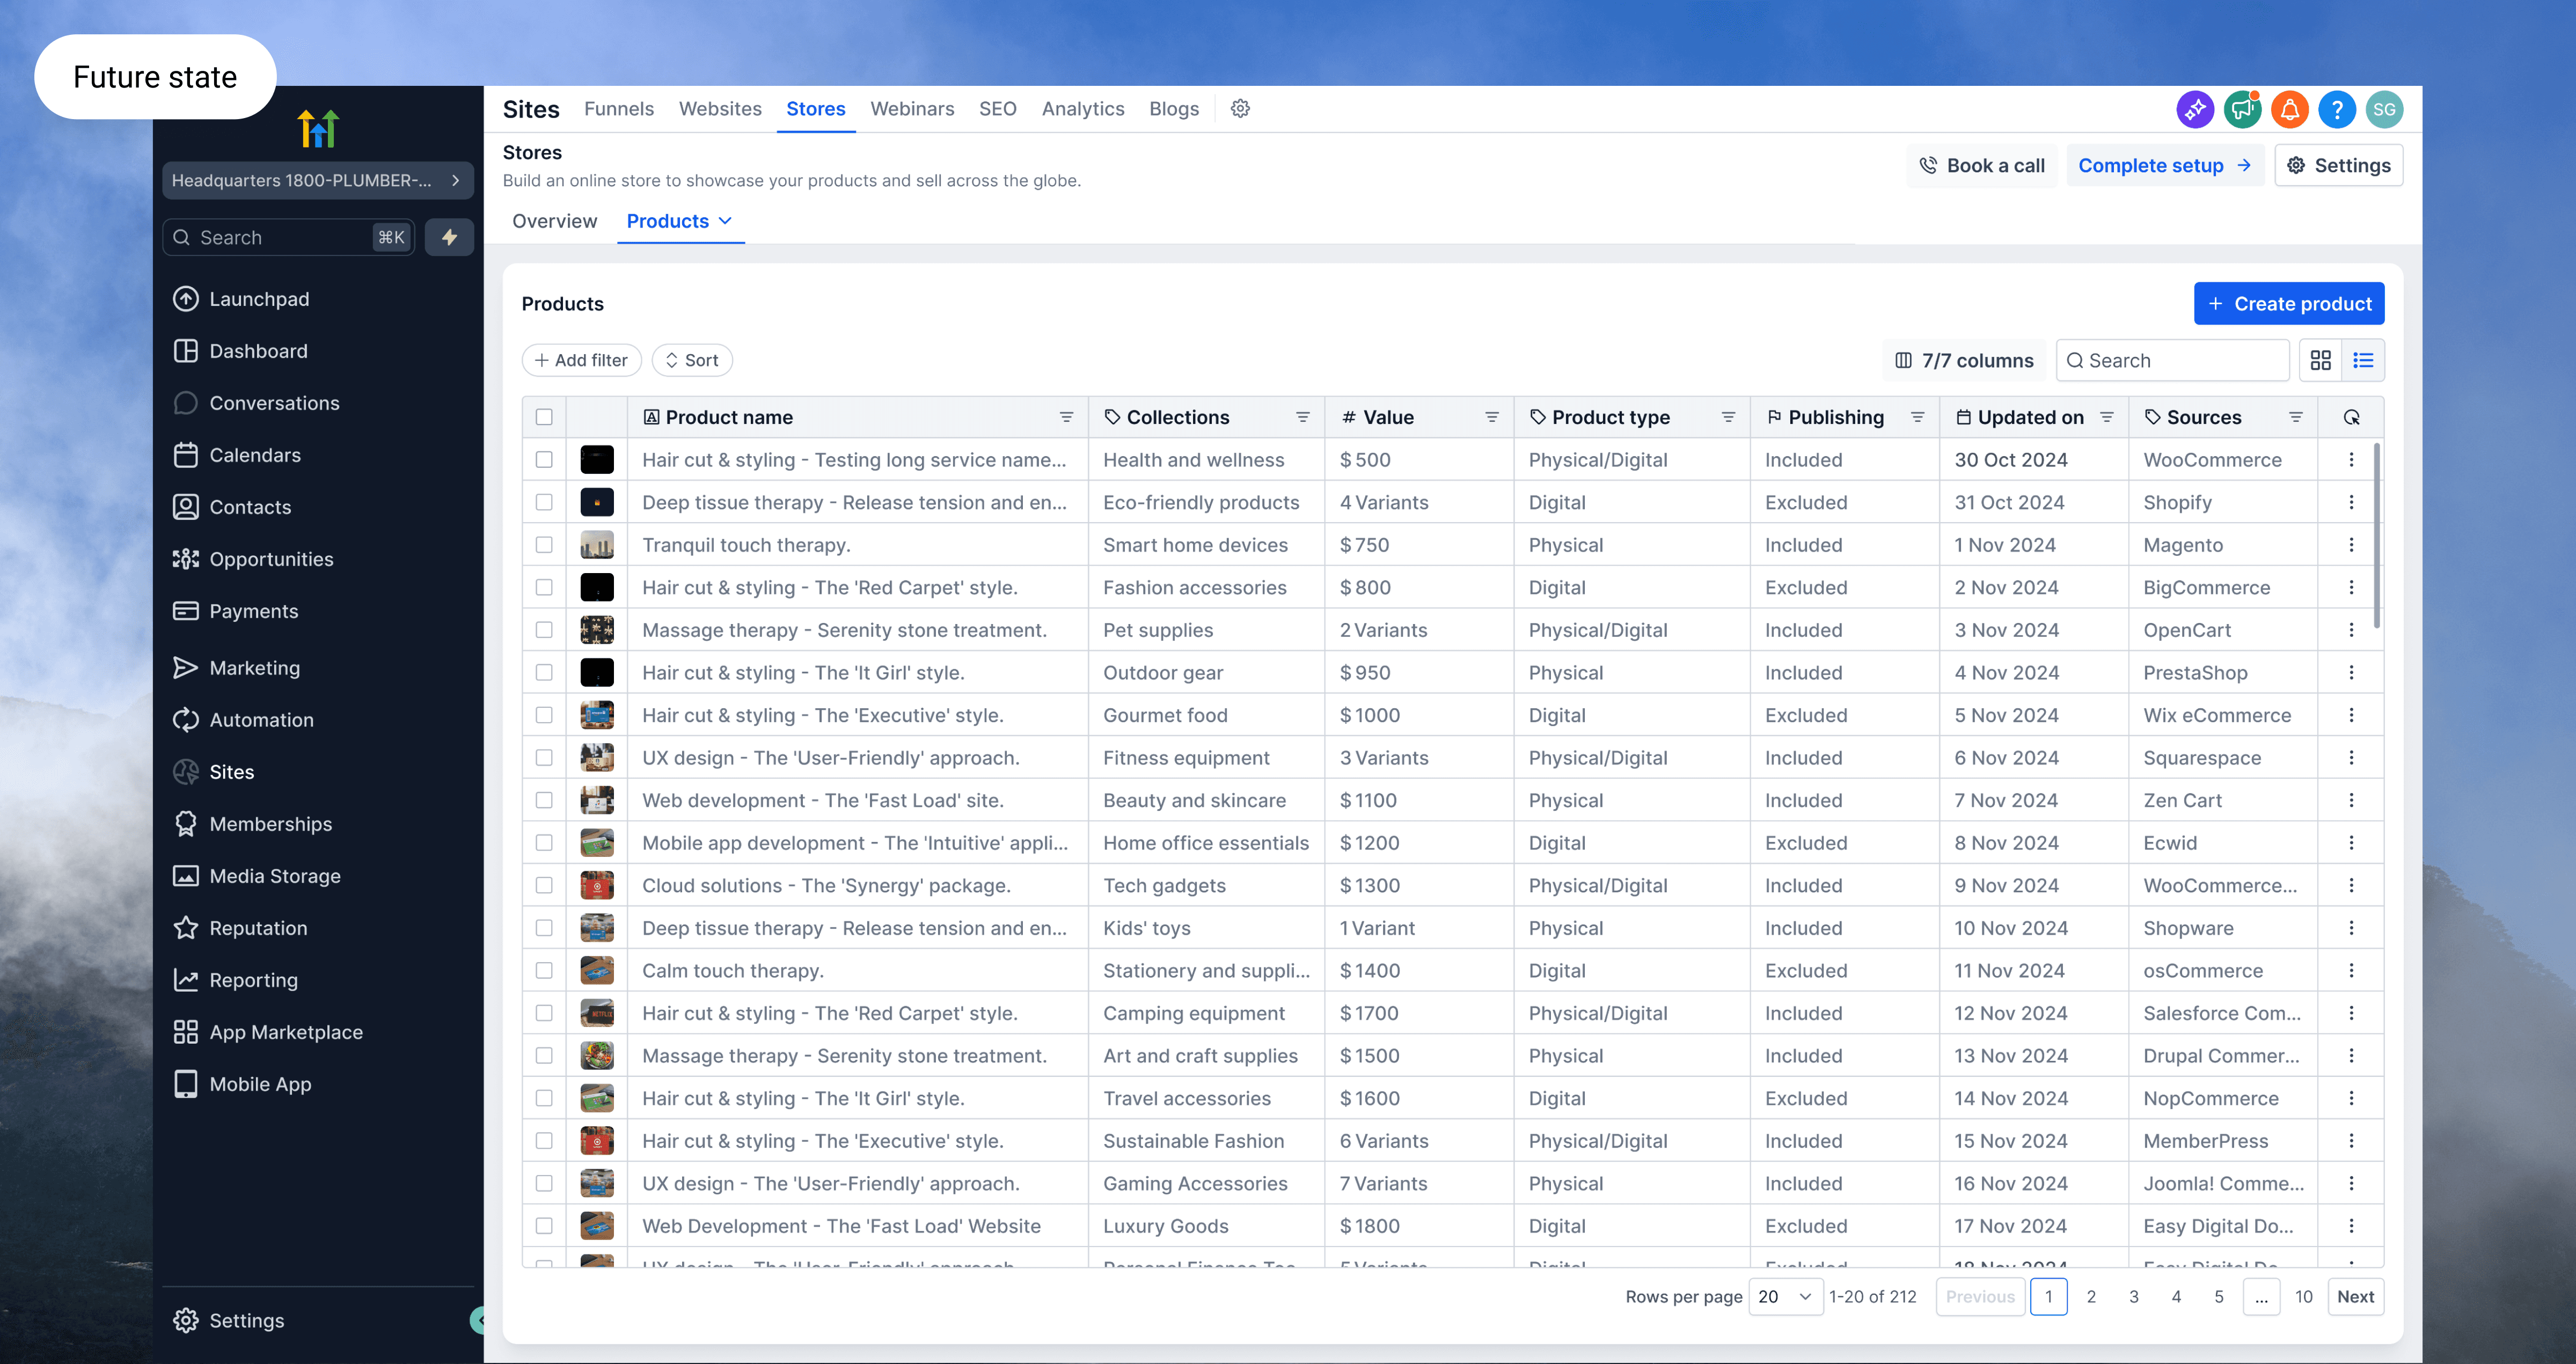Switch to grid view icon
This screenshot has width=2576, height=1364.
[2320, 360]
